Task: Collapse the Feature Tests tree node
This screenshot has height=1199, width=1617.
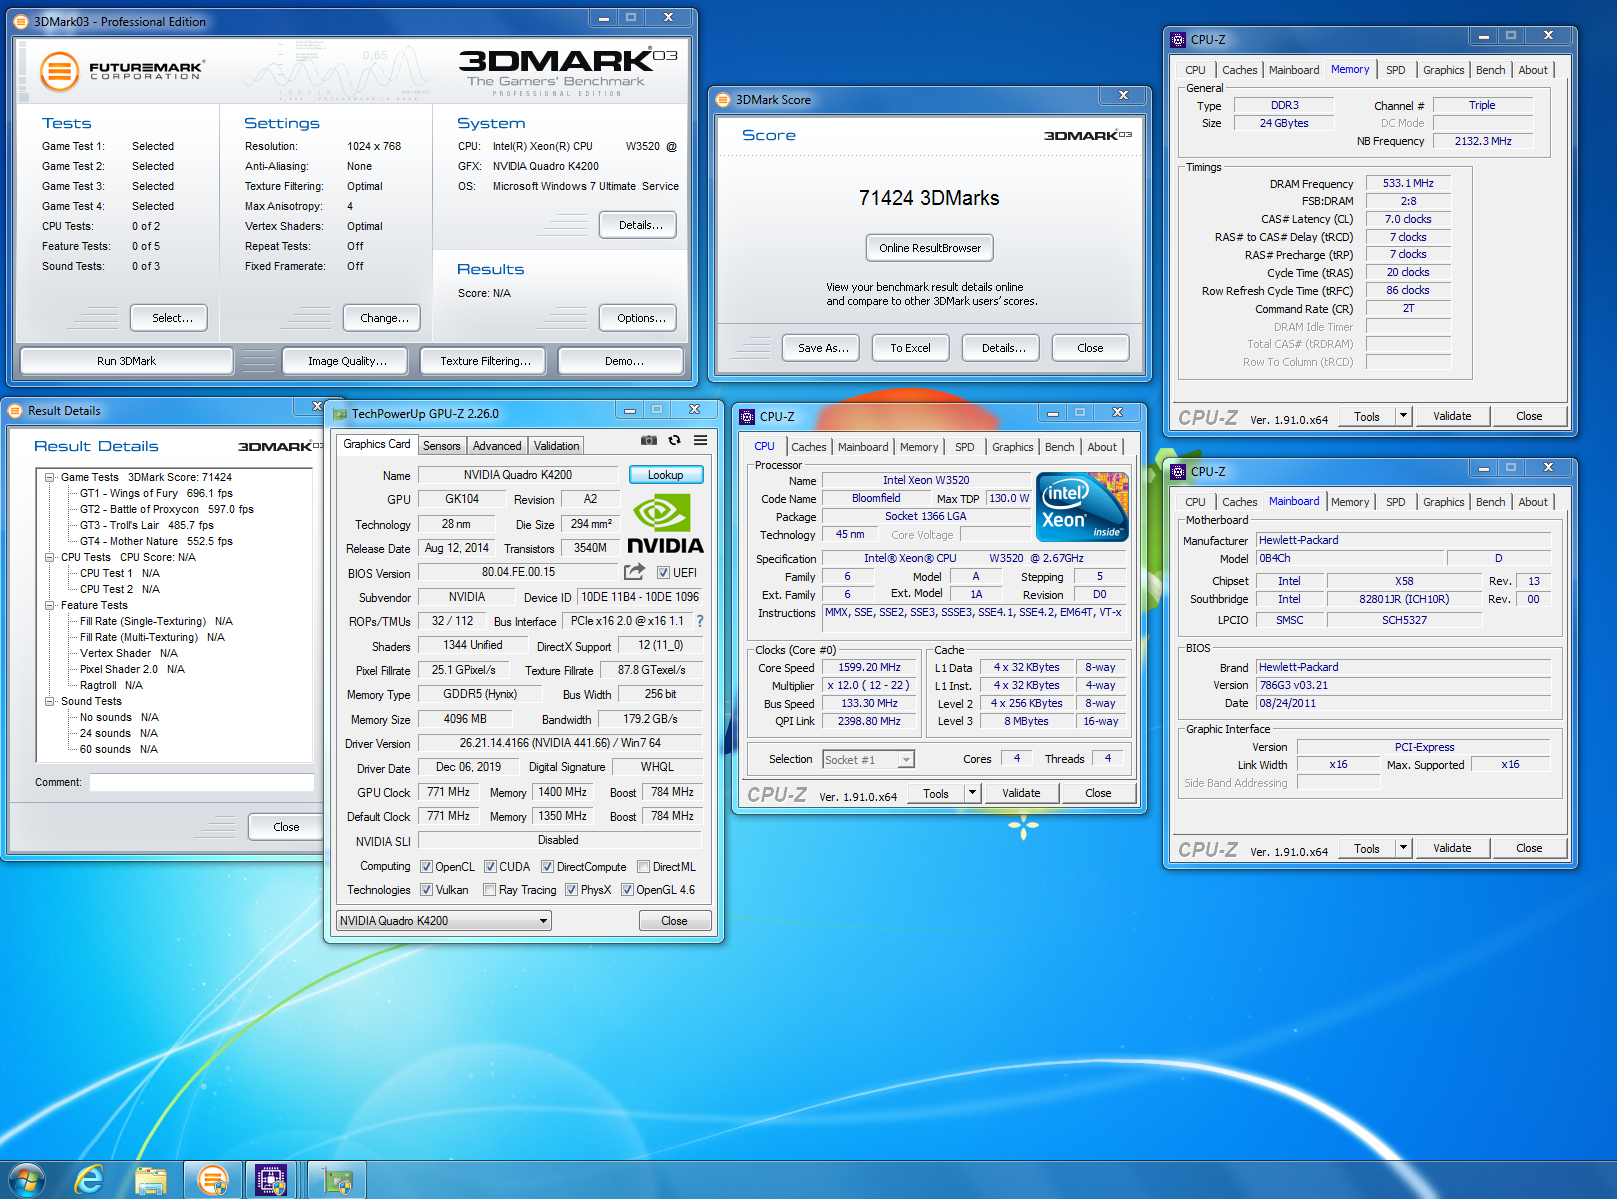Action: coord(49,605)
